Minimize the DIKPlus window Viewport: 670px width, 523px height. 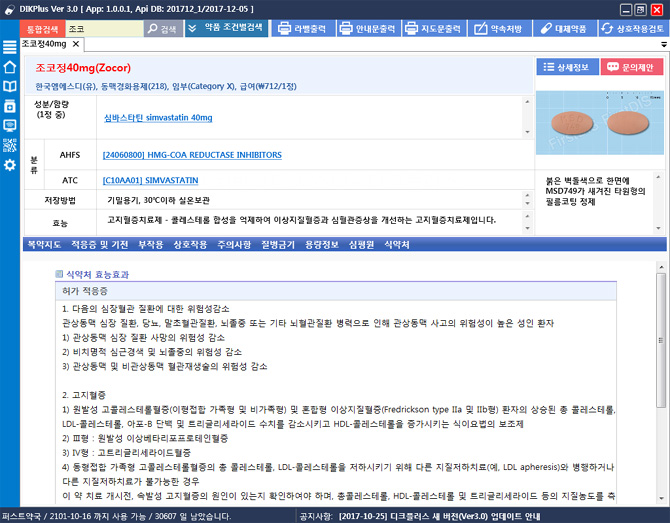(626, 10)
